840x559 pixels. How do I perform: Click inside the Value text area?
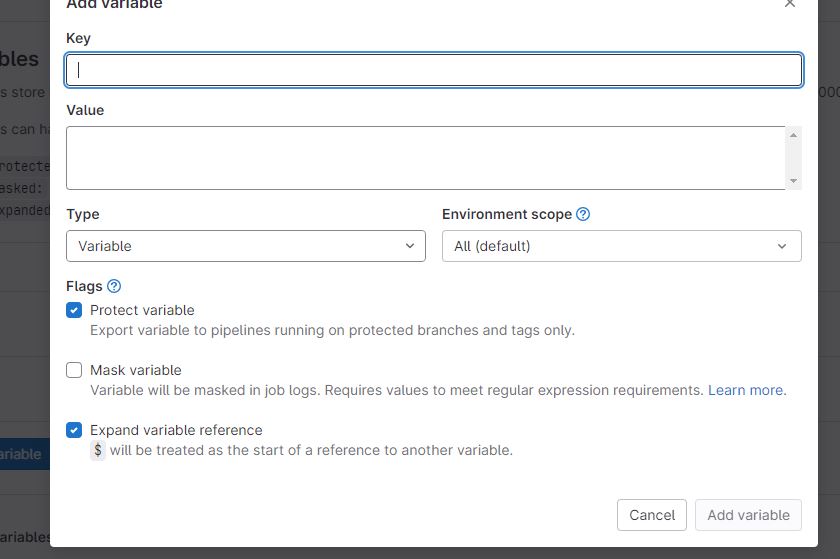[x=425, y=158]
